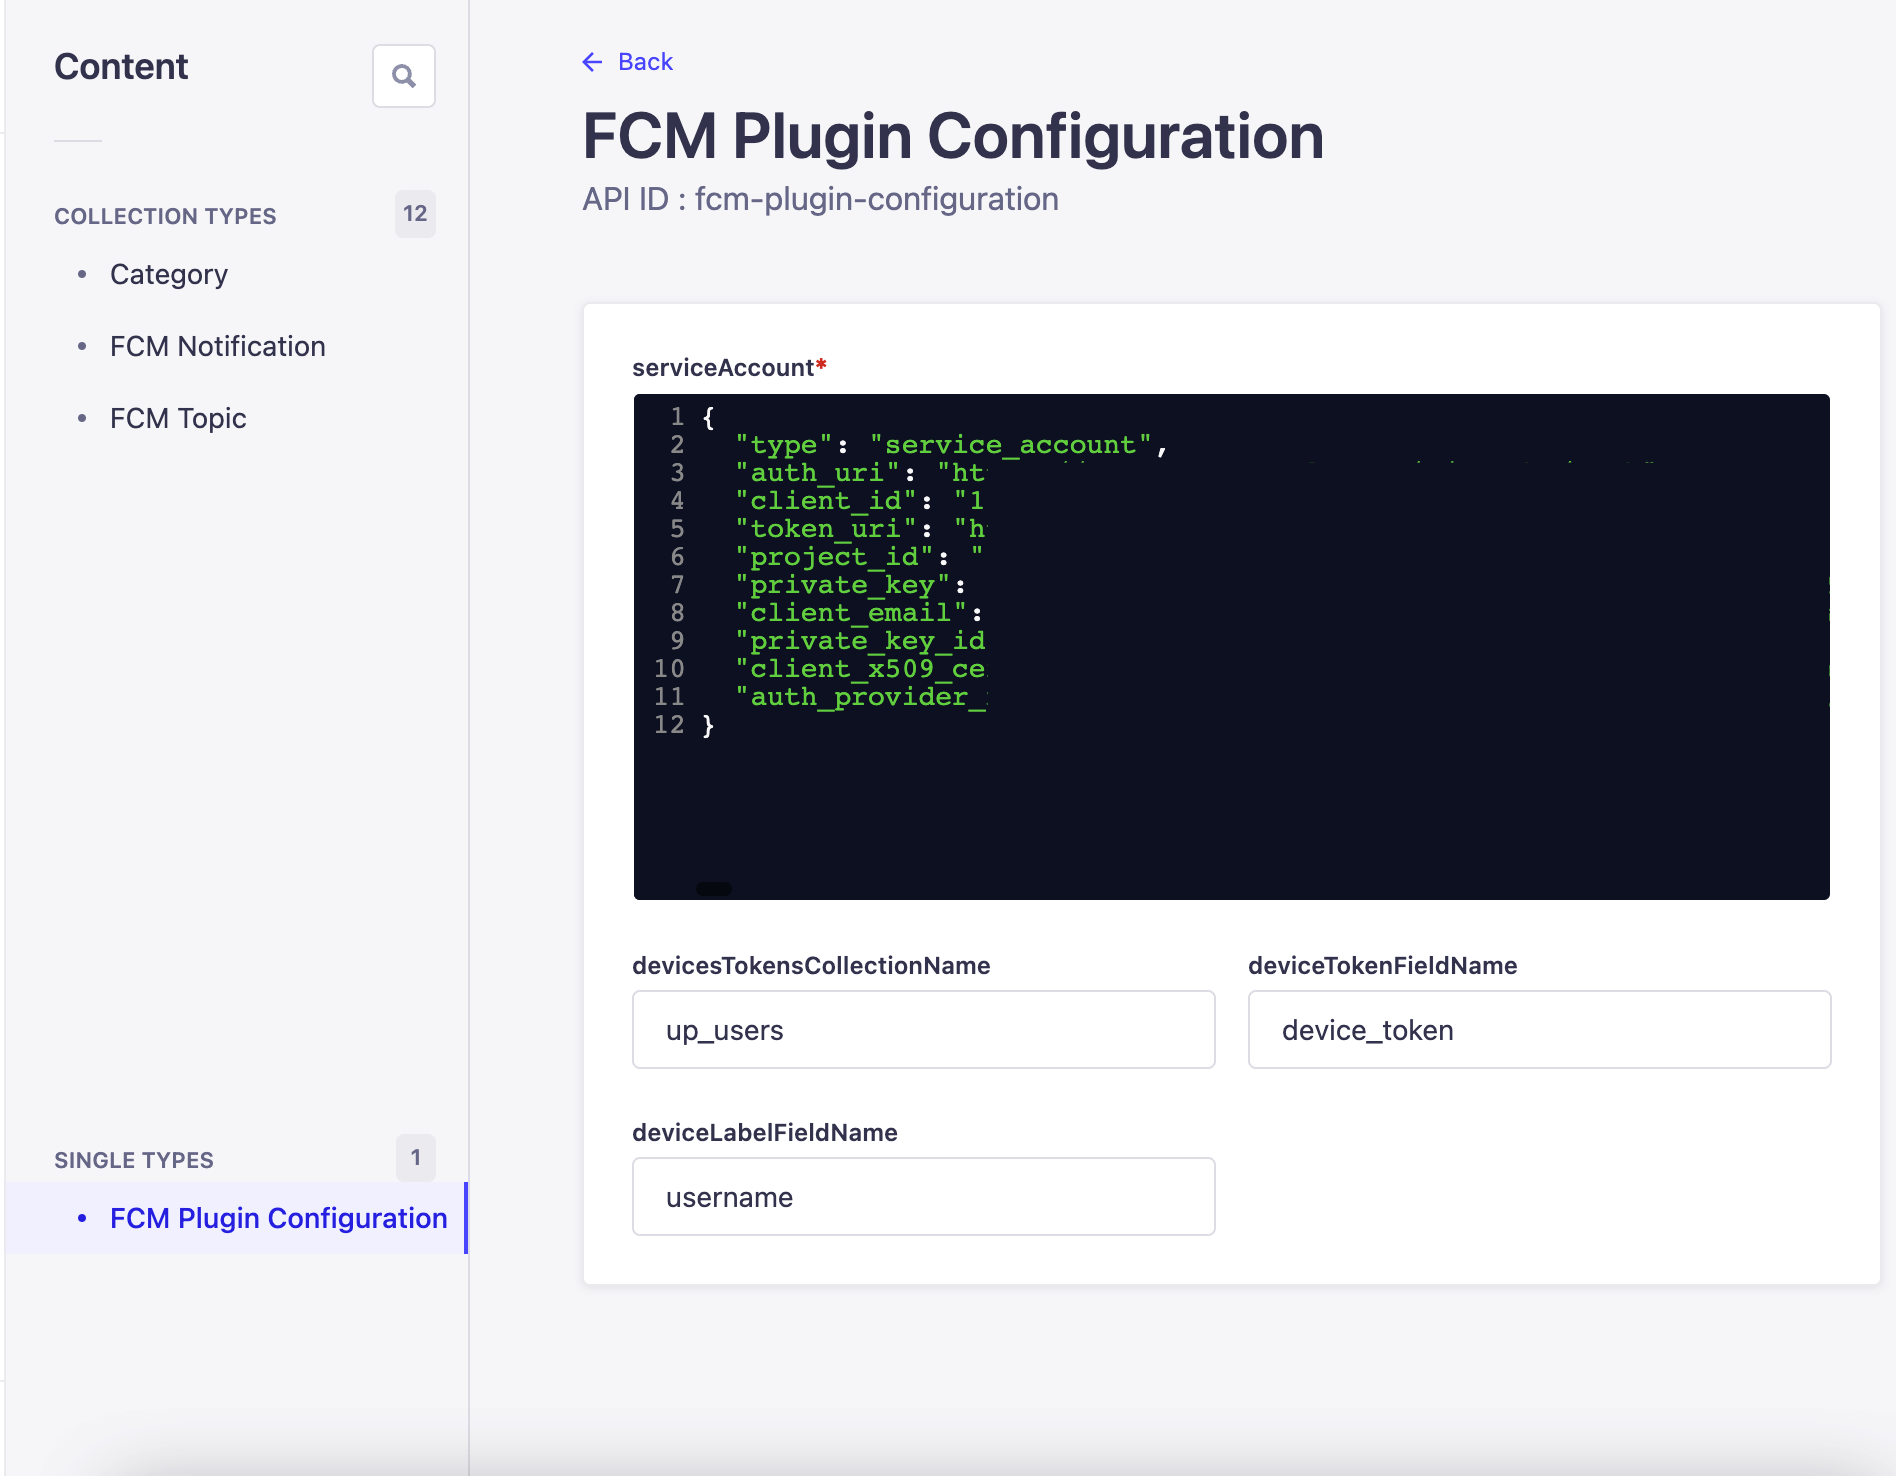Click the SINGLE TYPES section header

click(x=134, y=1160)
